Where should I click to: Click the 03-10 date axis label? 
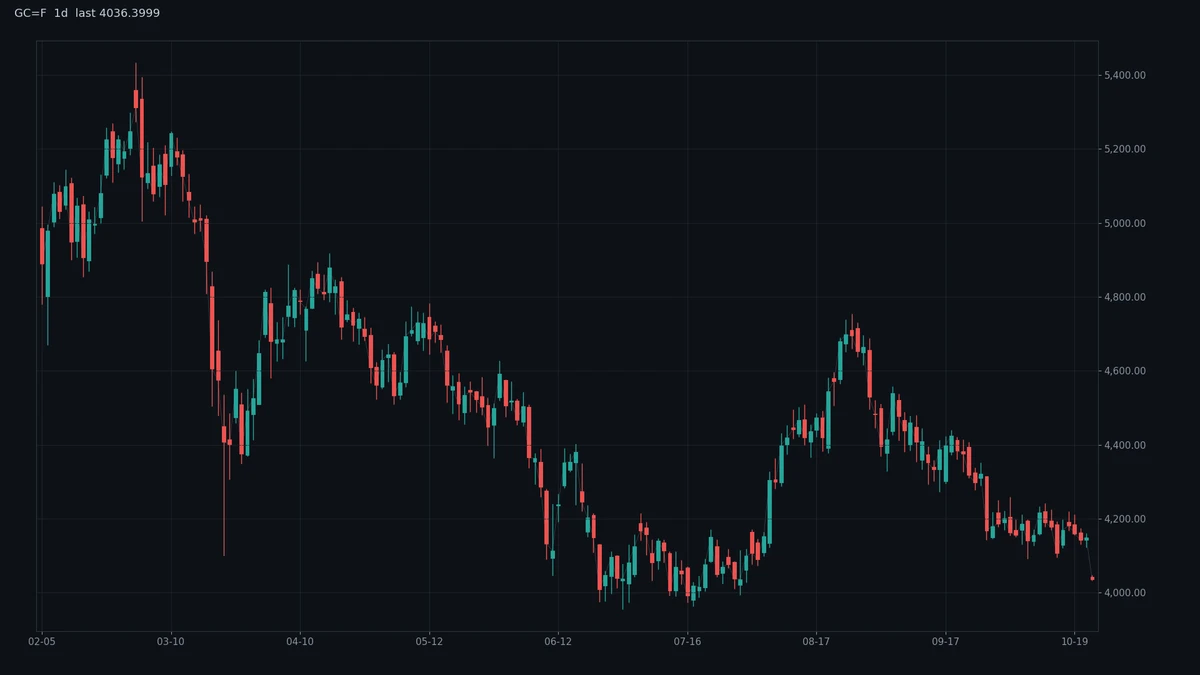tap(171, 640)
